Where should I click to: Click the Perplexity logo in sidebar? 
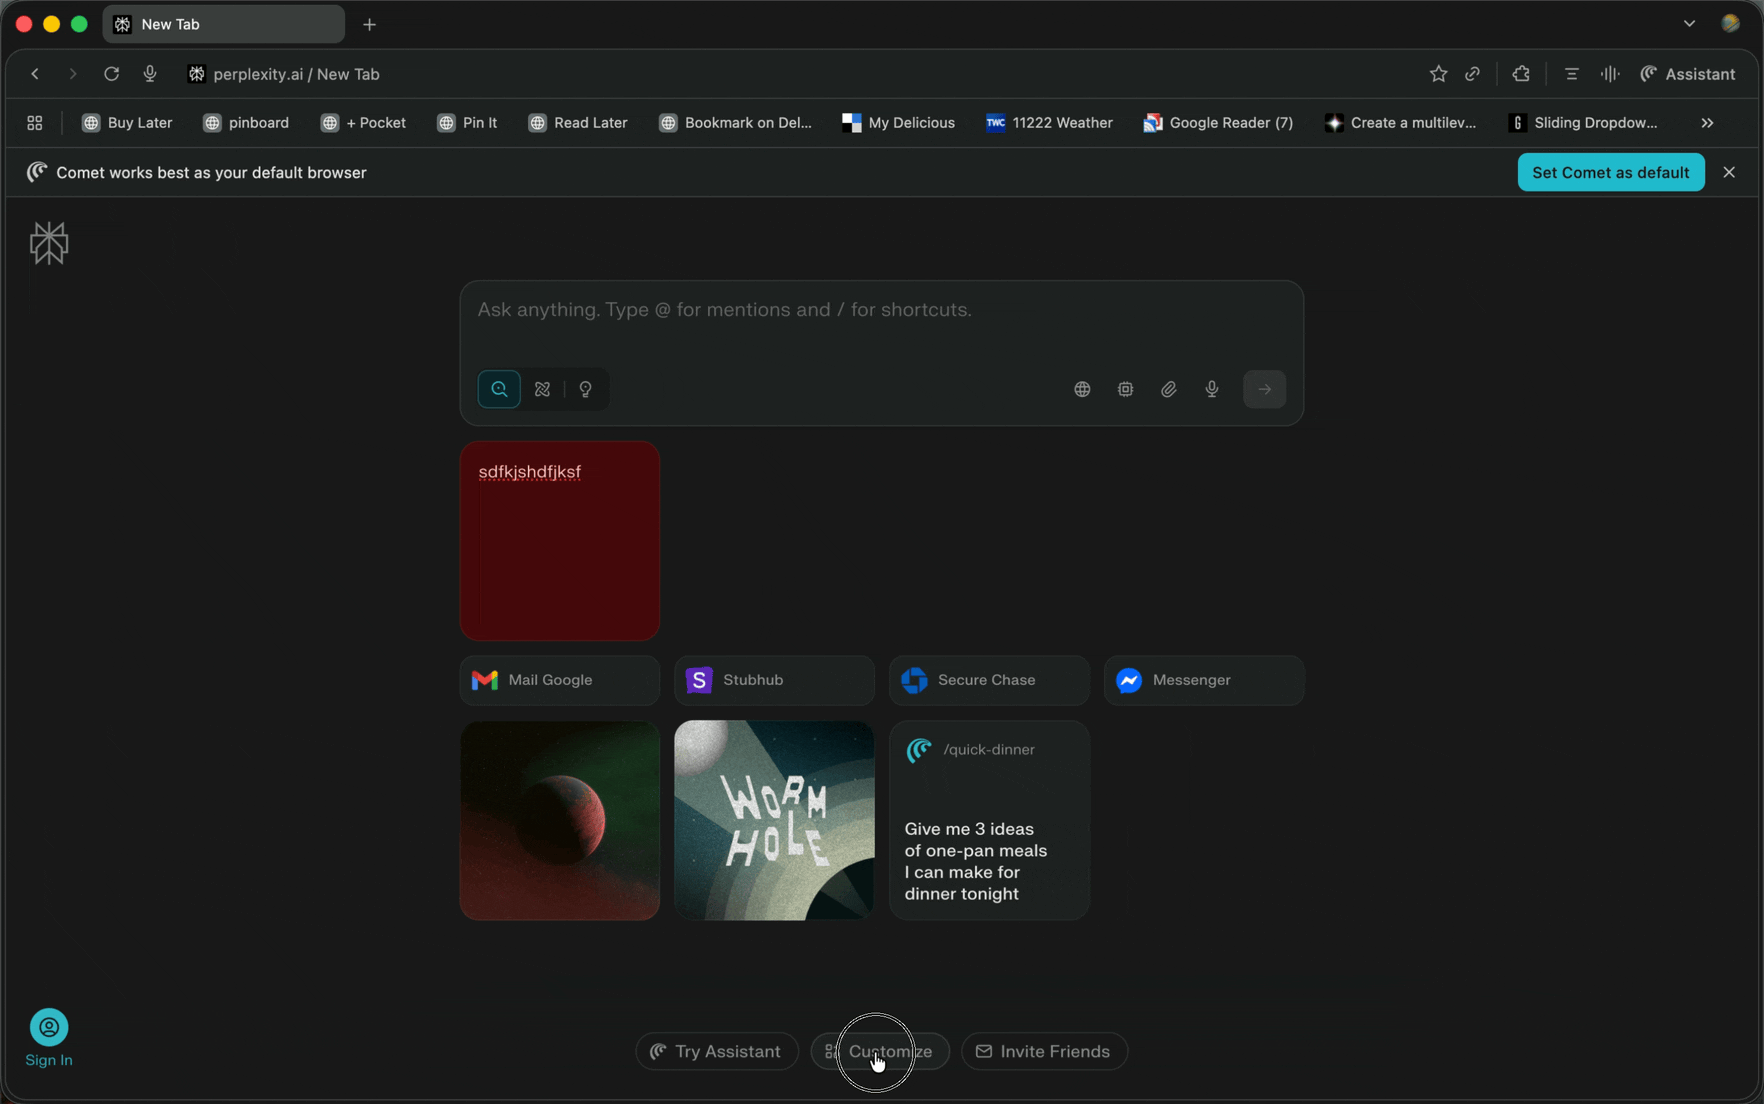48,243
